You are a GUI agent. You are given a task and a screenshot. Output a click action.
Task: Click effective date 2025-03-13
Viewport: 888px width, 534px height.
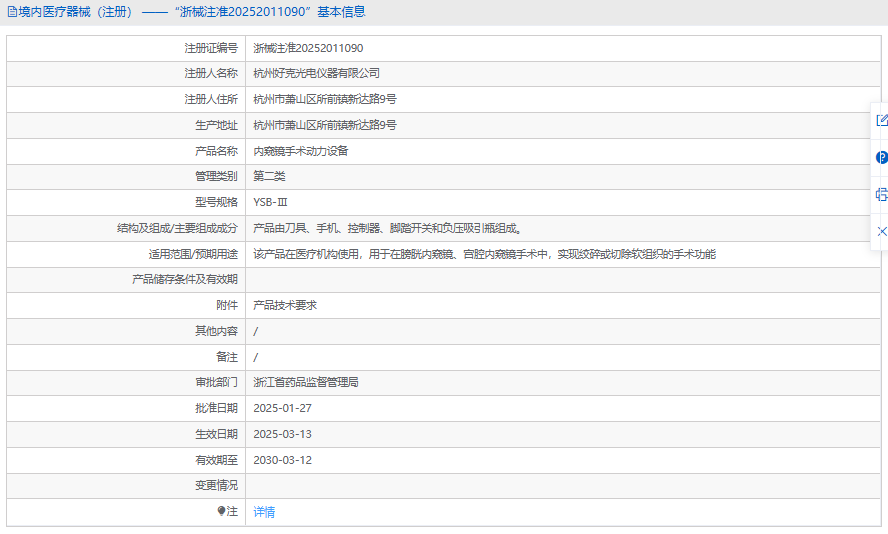(282, 434)
